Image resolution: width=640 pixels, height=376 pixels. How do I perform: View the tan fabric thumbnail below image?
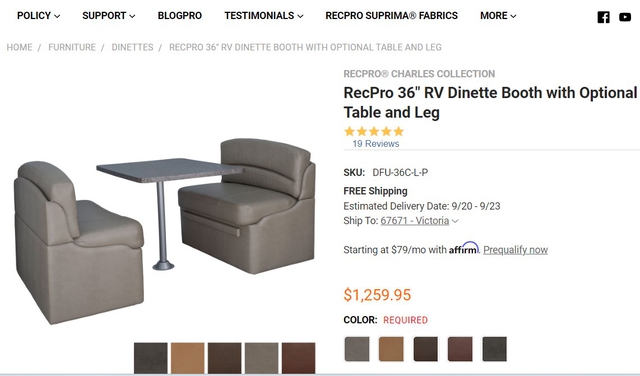coord(187,358)
